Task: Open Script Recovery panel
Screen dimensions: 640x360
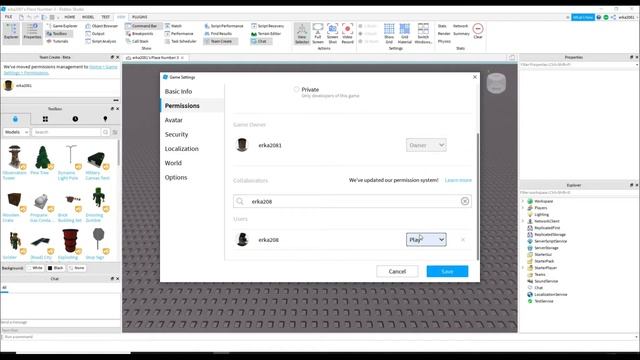Action: 268,26
